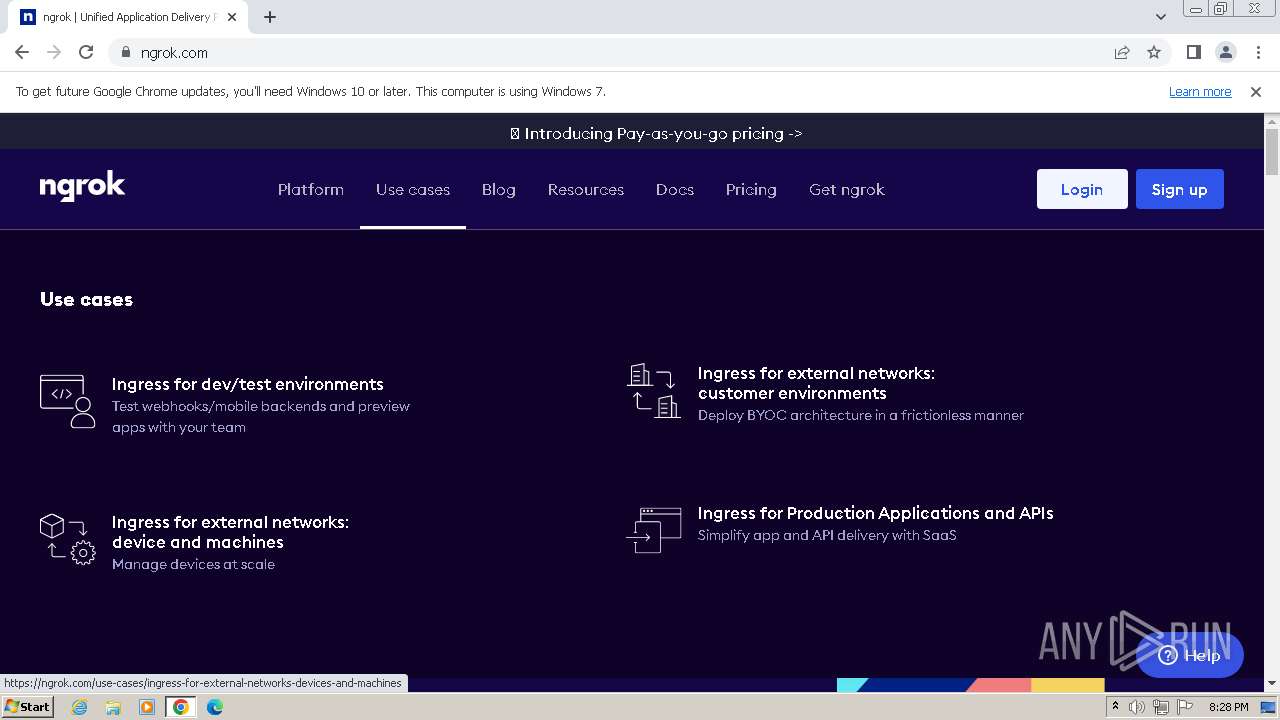Open the Pricing page

(x=751, y=189)
